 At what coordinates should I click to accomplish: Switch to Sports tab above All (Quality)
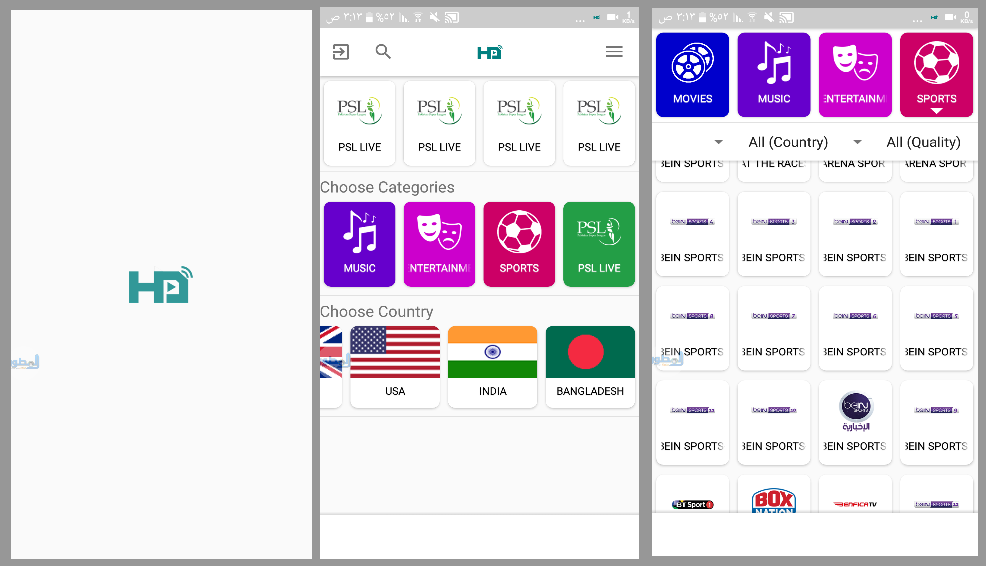(936, 75)
